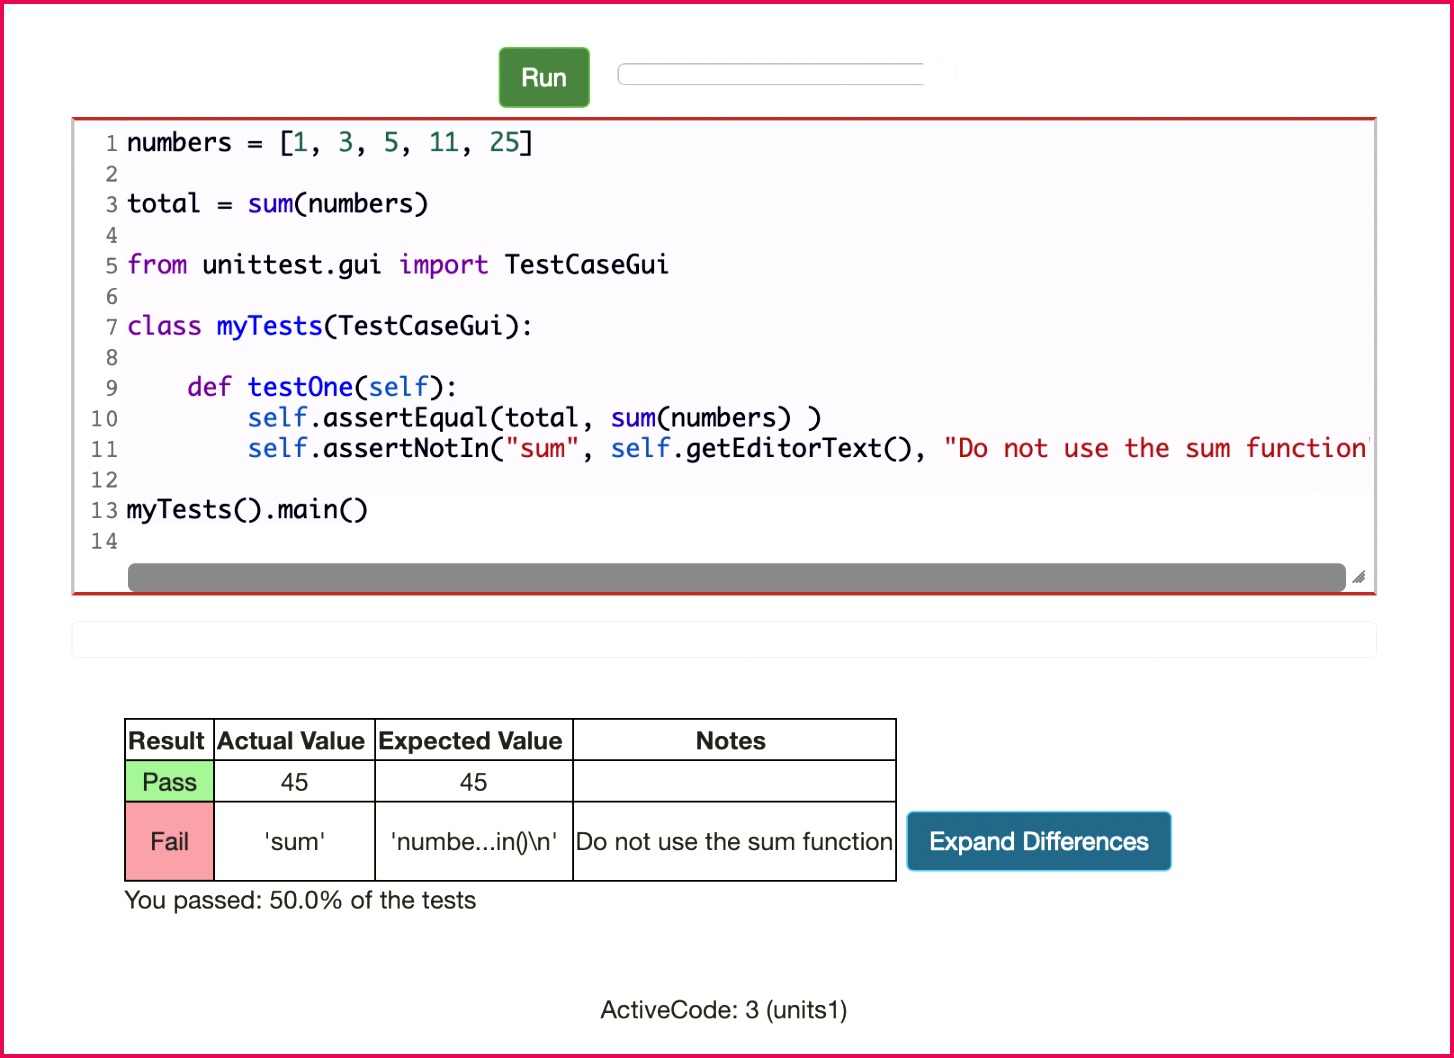1454x1058 pixels.
Task: Click line 3 with total = sum(numbers)
Action: click(x=278, y=204)
